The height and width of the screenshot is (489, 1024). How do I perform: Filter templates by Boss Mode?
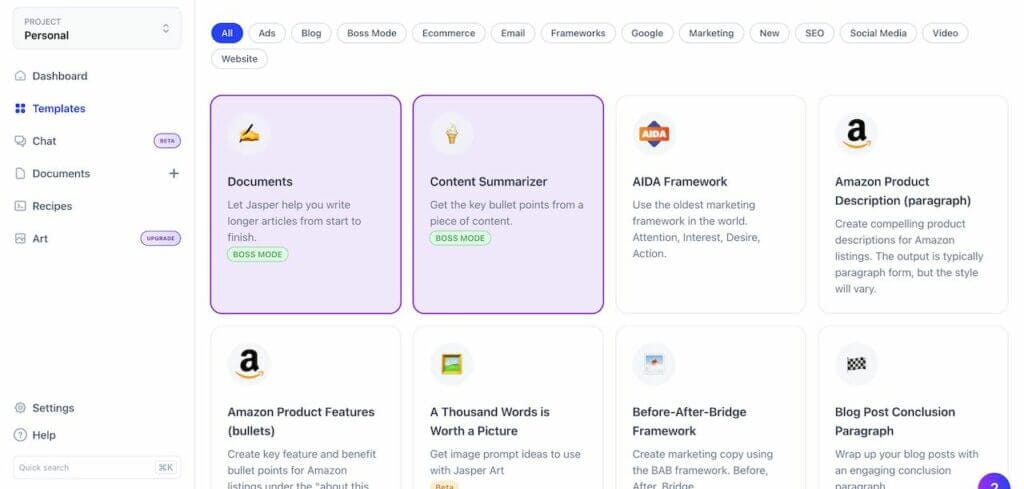click(372, 33)
